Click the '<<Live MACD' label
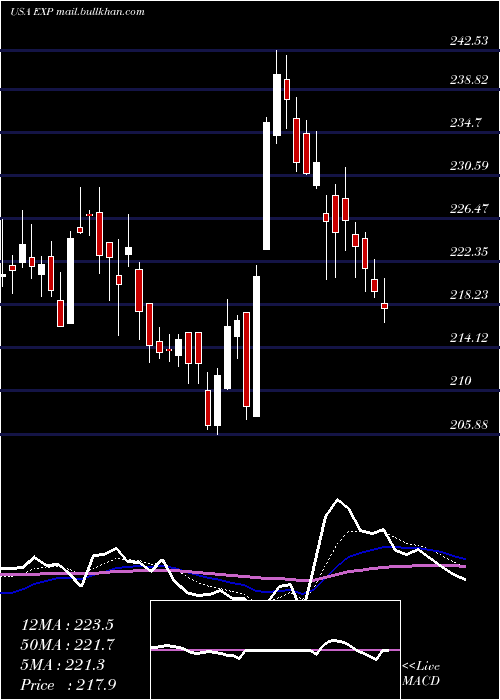The height and width of the screenshot is (700, 500). coord(421,674)
